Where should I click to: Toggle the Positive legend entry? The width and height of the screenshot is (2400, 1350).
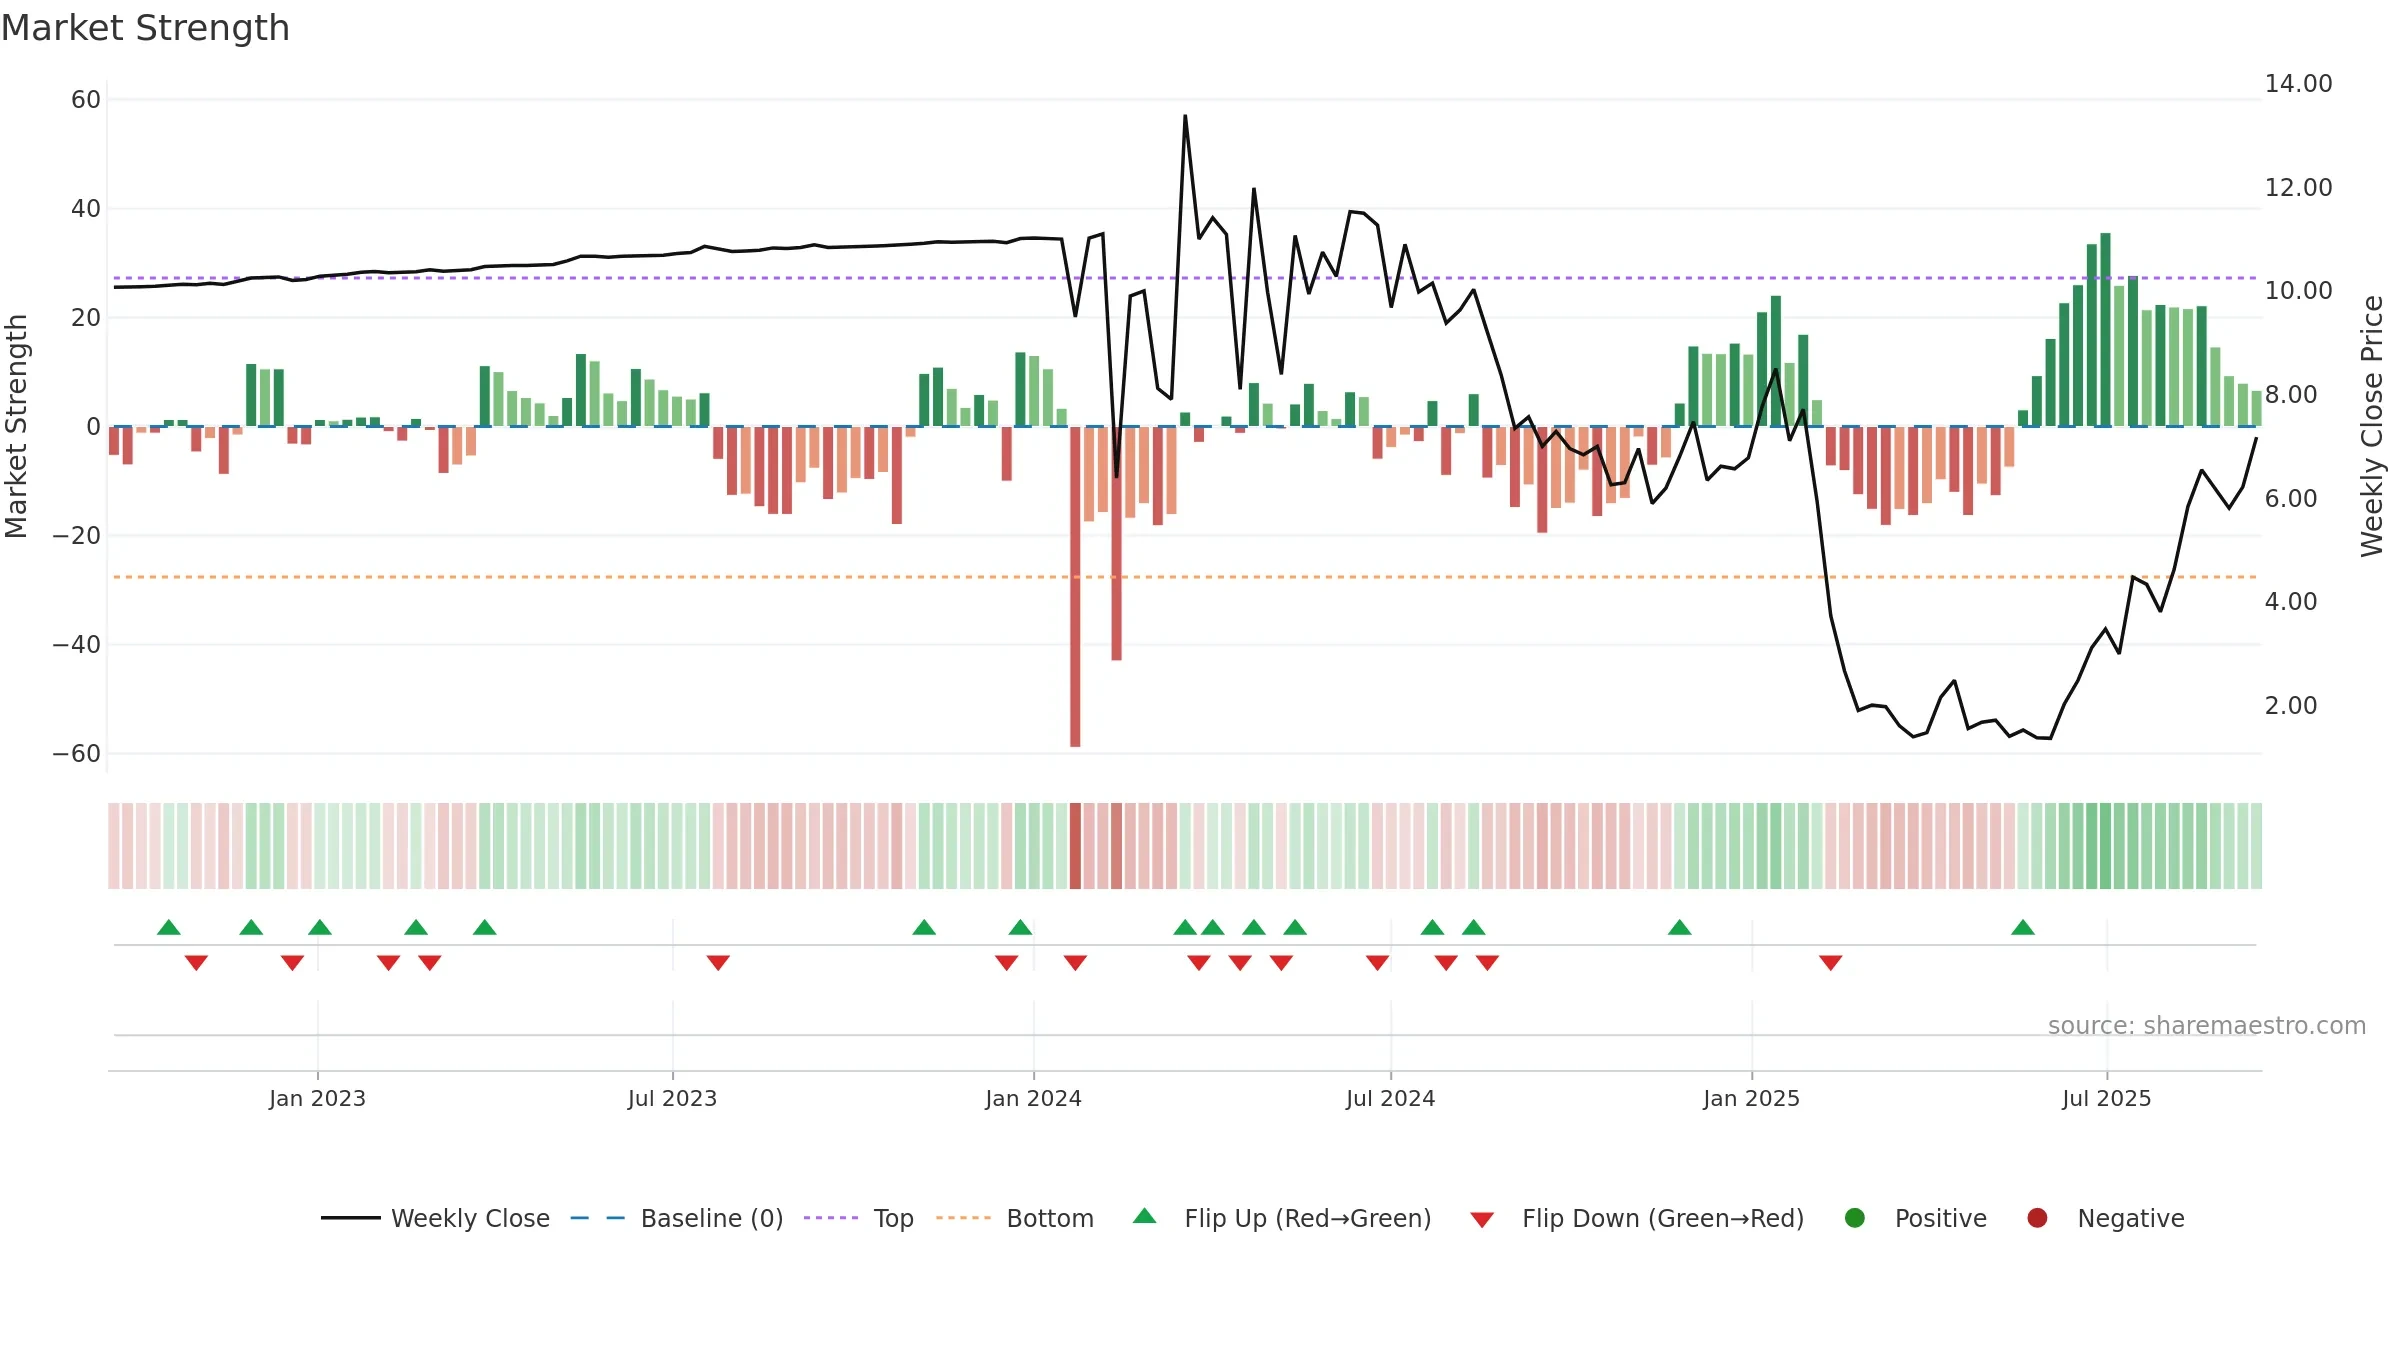click(1915, 1218)
